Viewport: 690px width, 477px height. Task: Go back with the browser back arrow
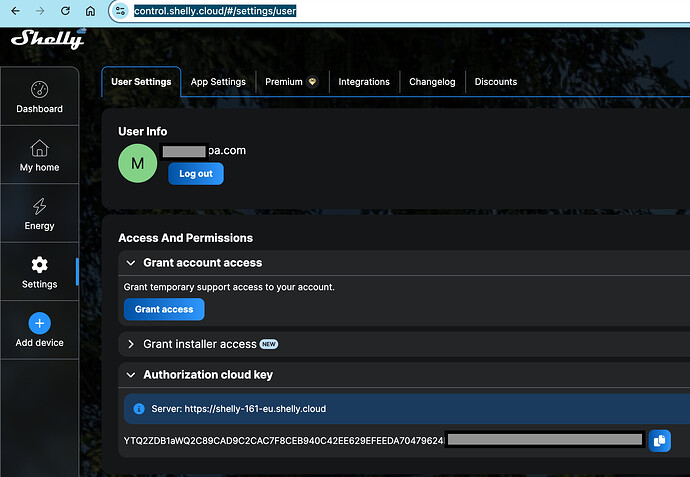[15, 11]
